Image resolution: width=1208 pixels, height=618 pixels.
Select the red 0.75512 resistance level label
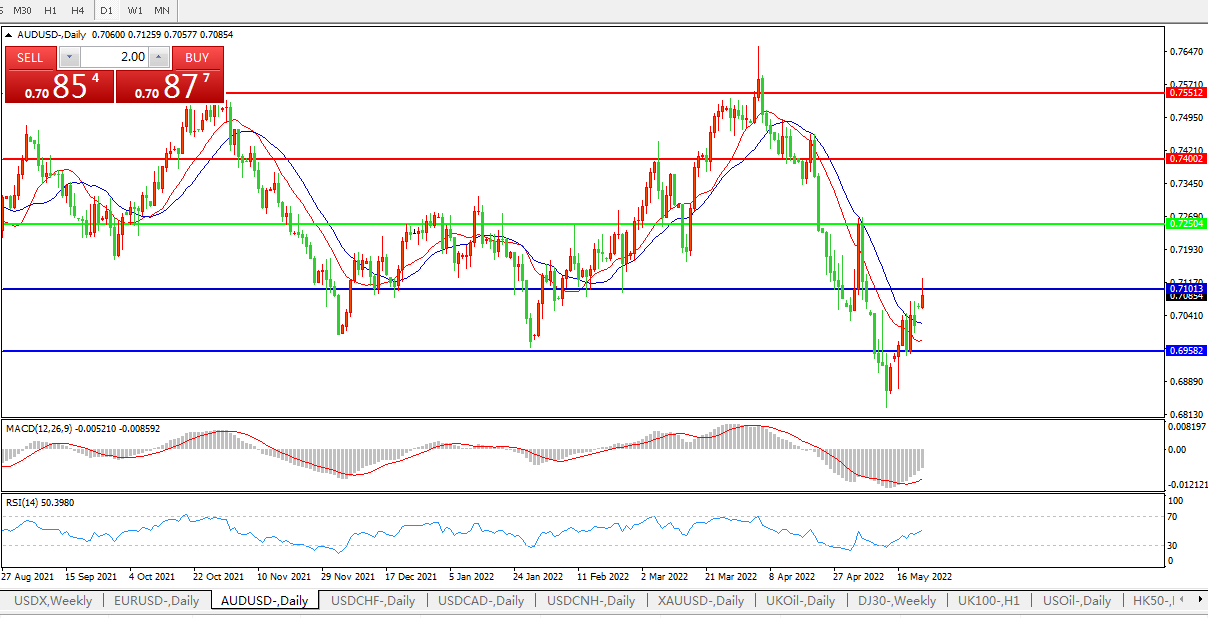click(x=1186, y=92)
